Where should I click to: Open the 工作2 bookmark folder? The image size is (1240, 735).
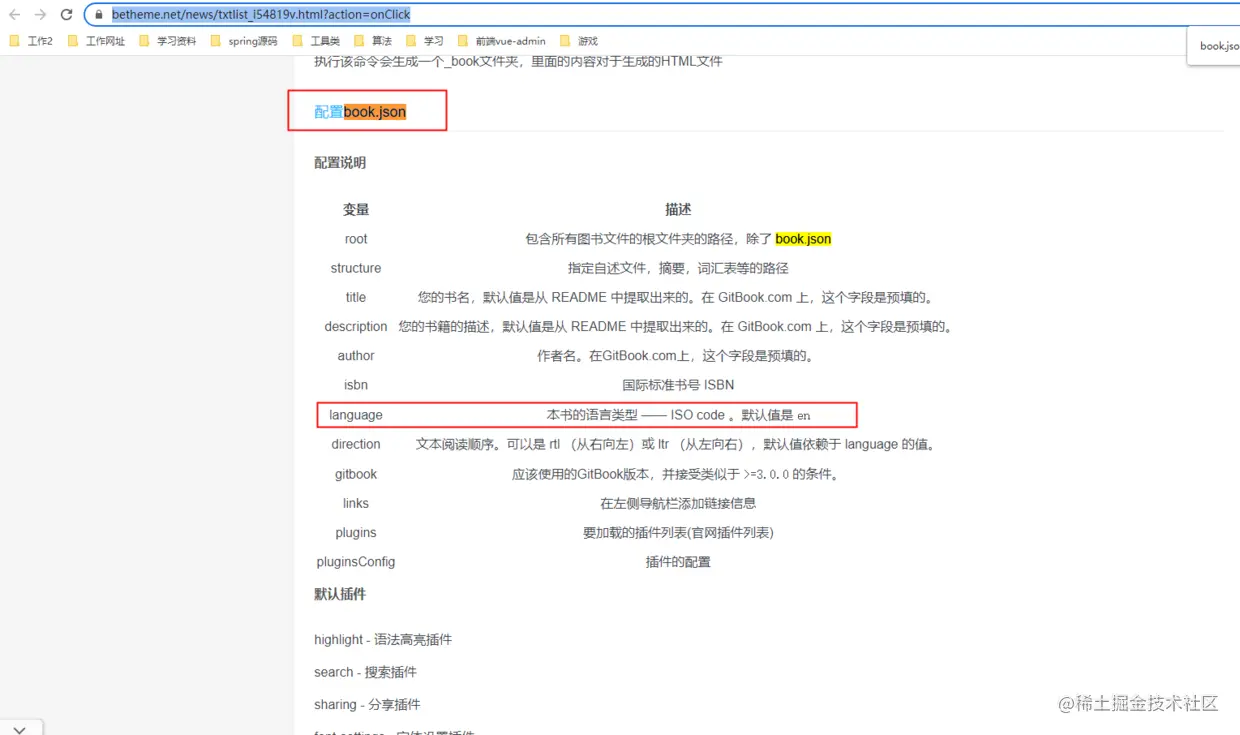pos(31,41)
